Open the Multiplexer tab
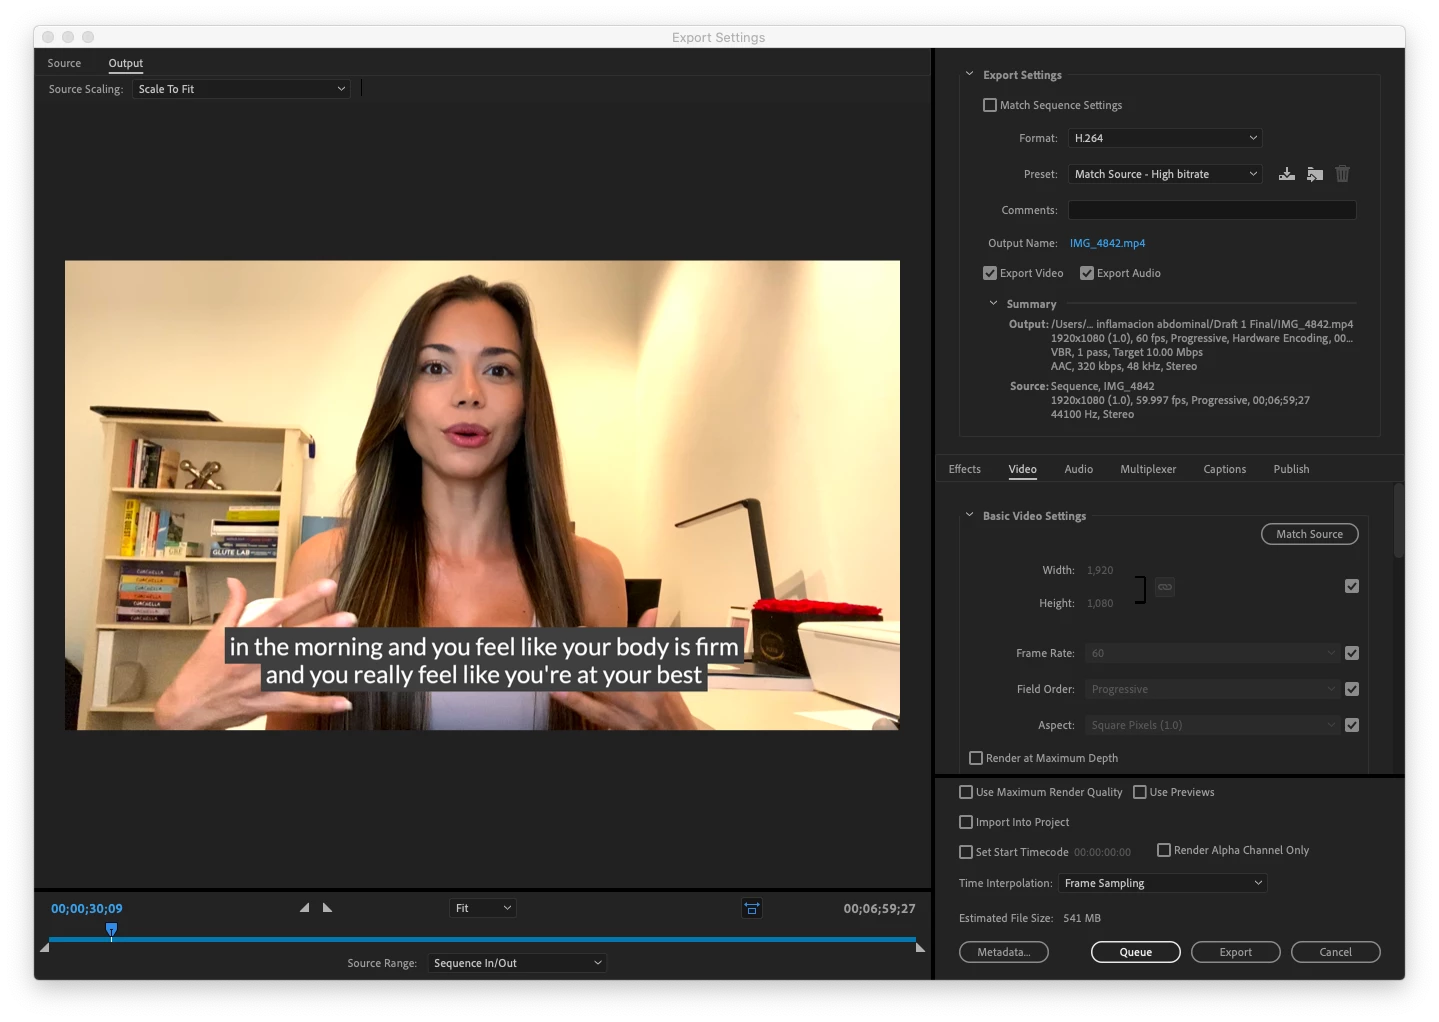This screenshot has height=1022, width=1439. tap(1148, 469)
